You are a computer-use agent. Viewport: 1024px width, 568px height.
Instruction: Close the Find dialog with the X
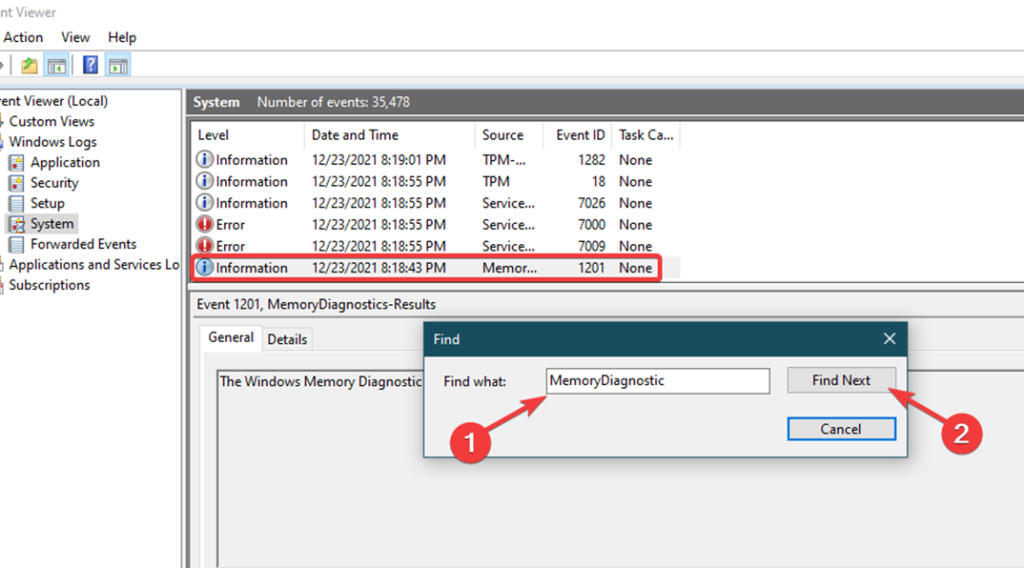tap(889, 339)
